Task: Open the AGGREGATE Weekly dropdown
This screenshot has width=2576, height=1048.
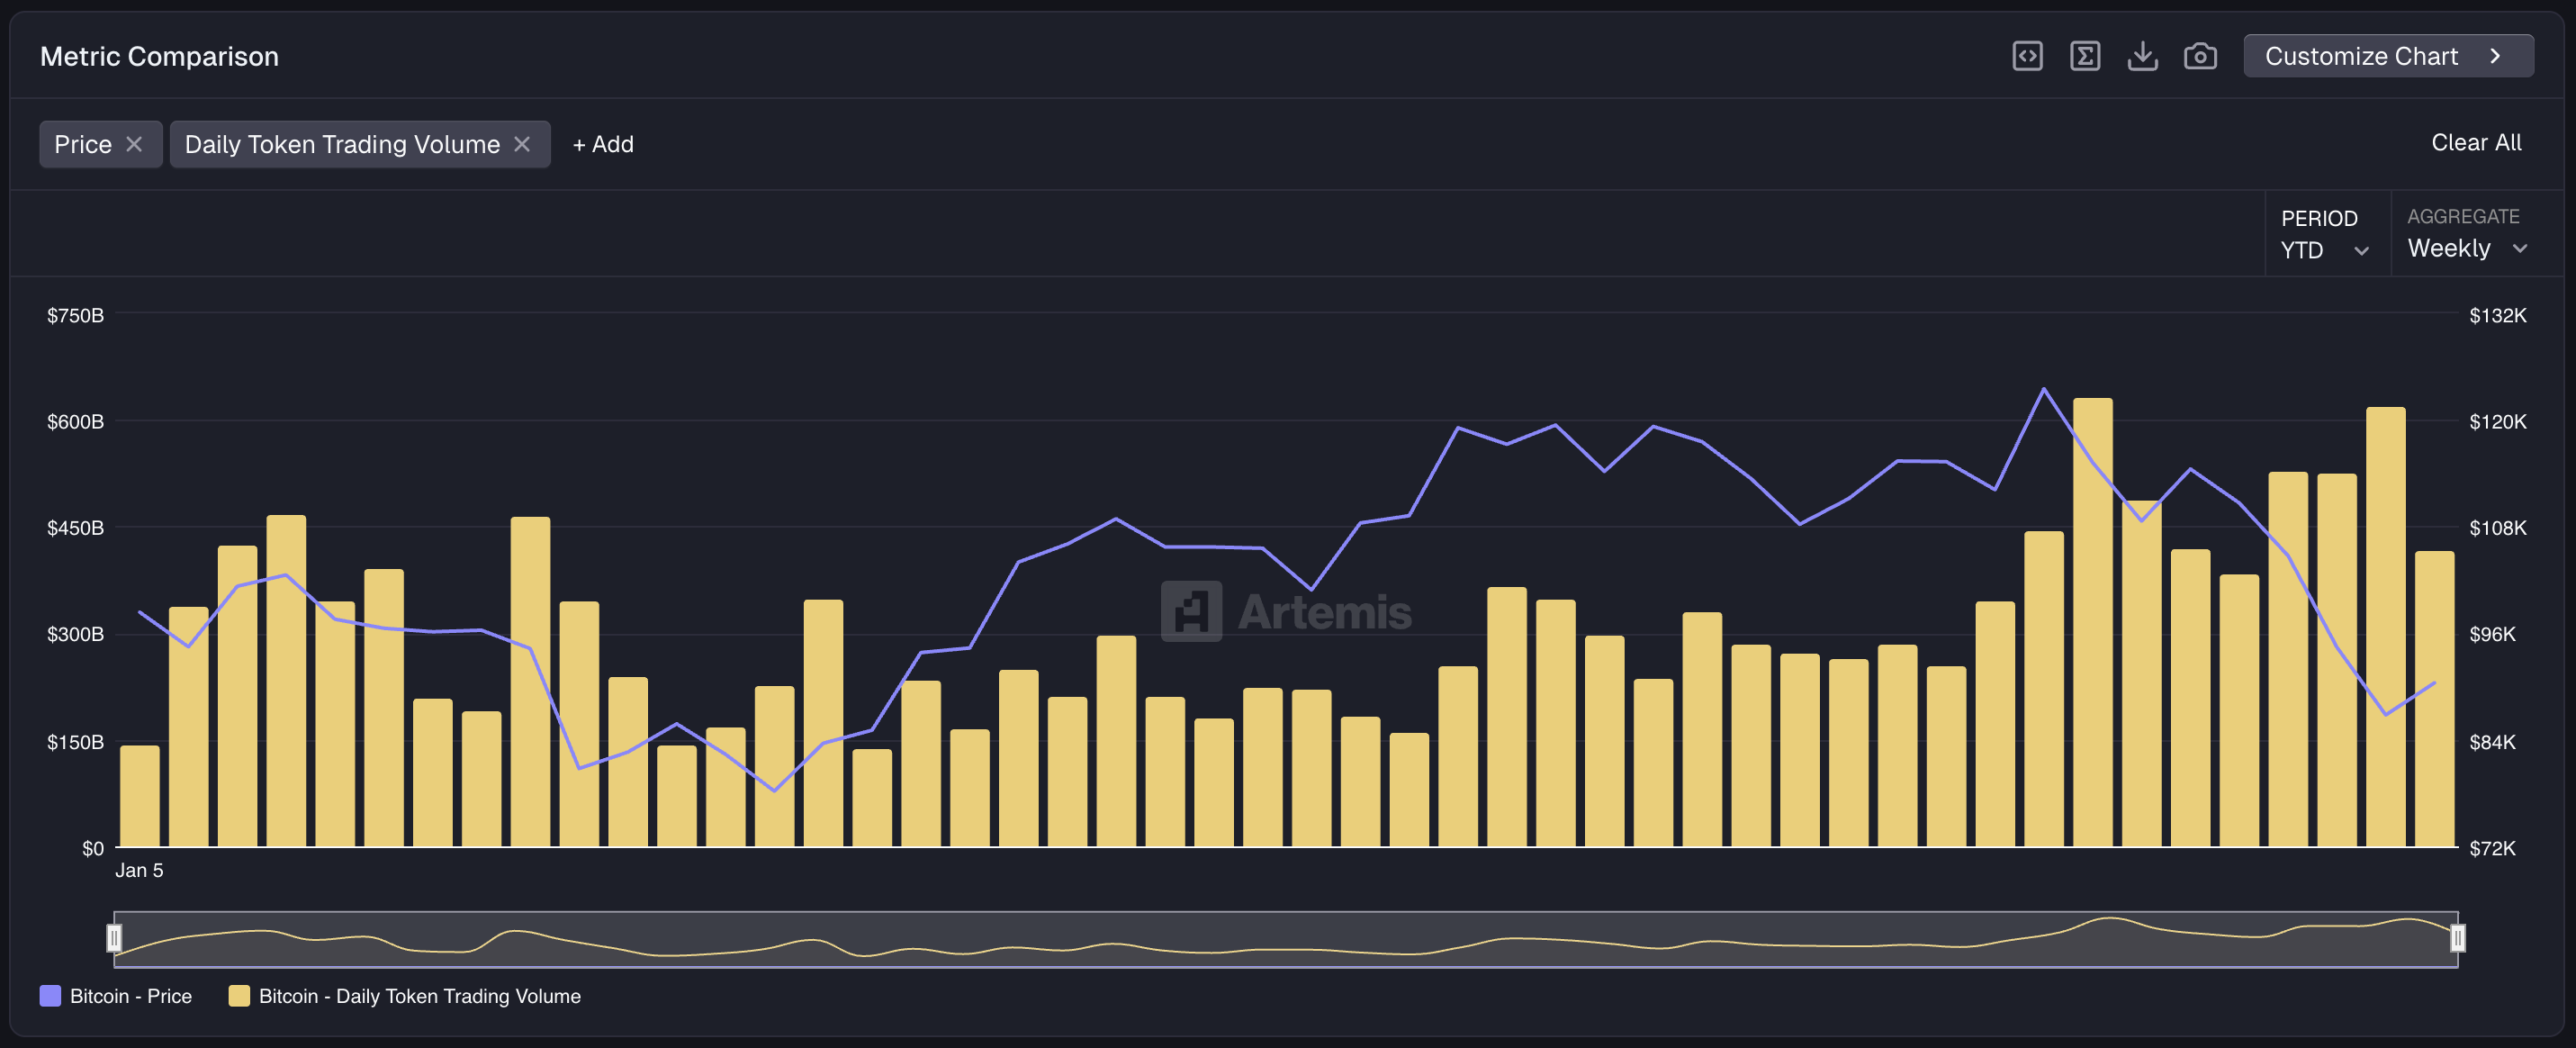Action: (2466, 248)
